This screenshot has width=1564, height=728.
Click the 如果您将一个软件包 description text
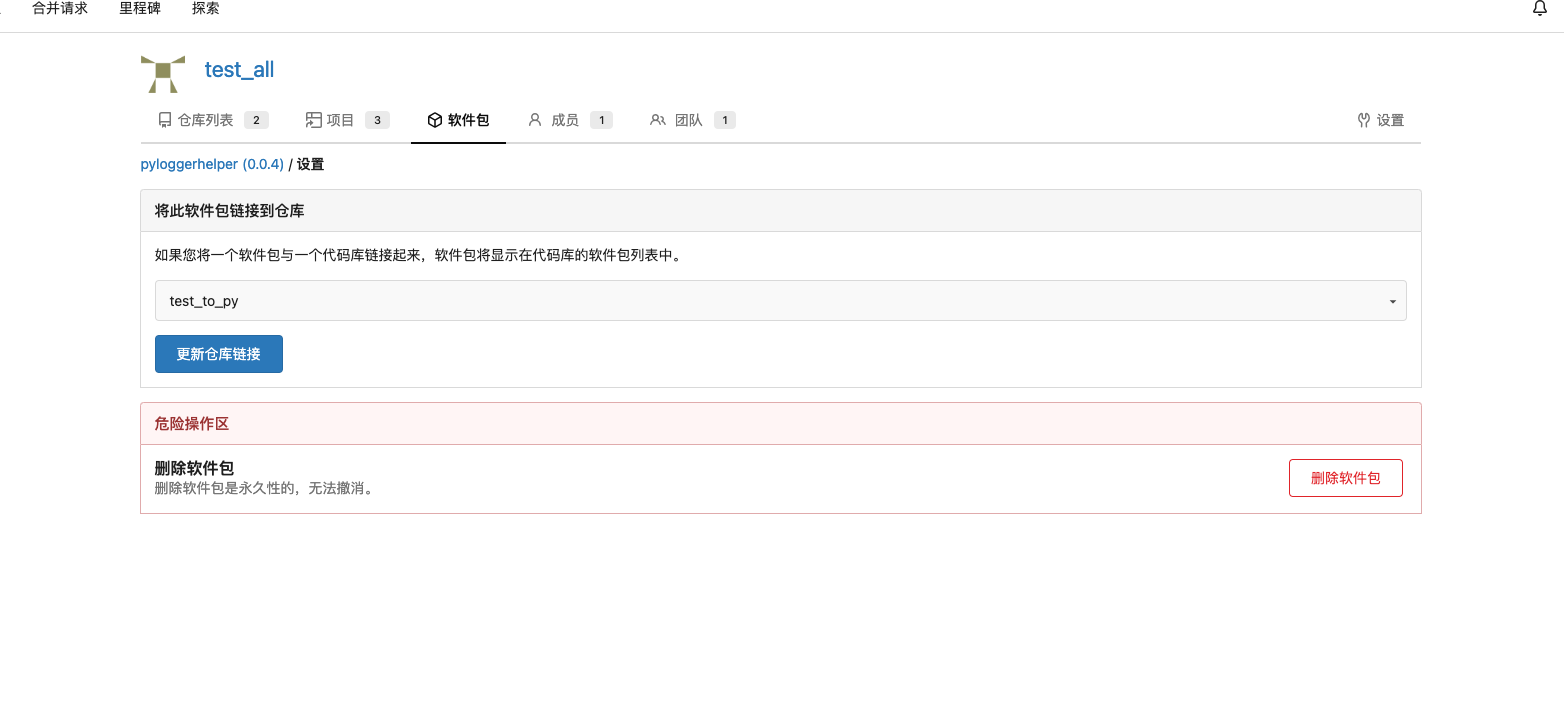[x=418, y=255]
